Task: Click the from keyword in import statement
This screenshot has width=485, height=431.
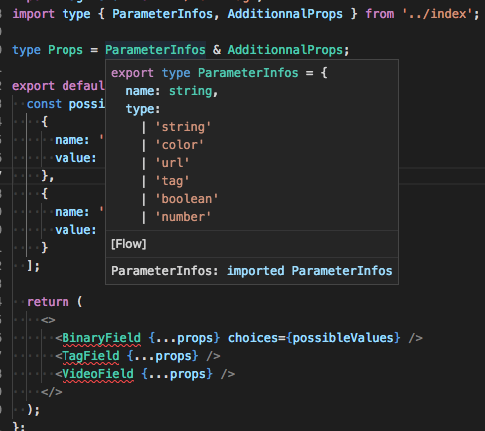Action: [x=380, y=14]
